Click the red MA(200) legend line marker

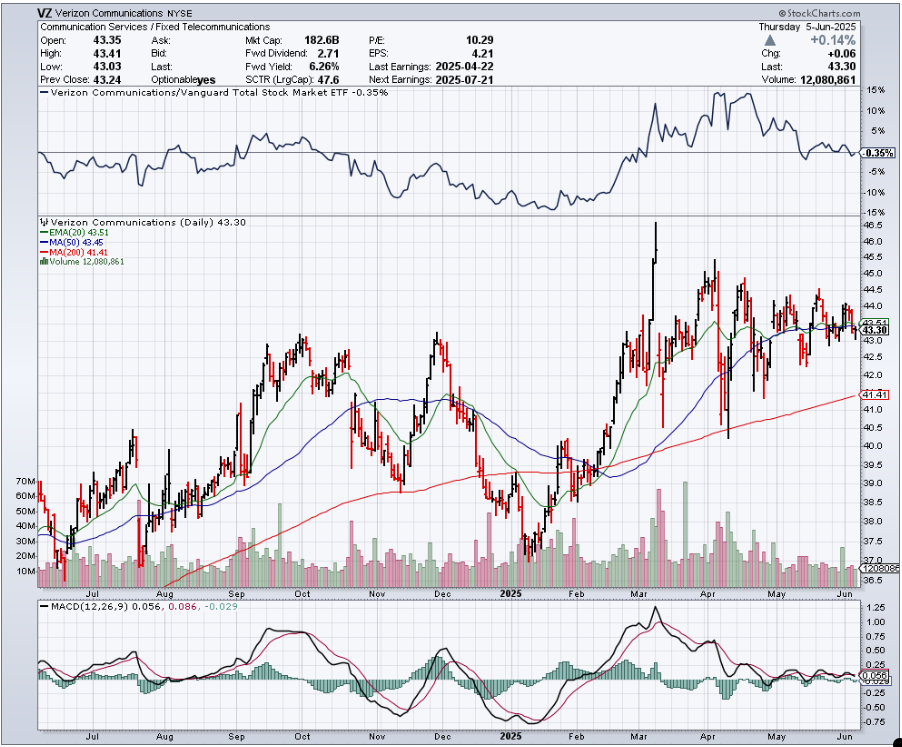tap(44, 252)
